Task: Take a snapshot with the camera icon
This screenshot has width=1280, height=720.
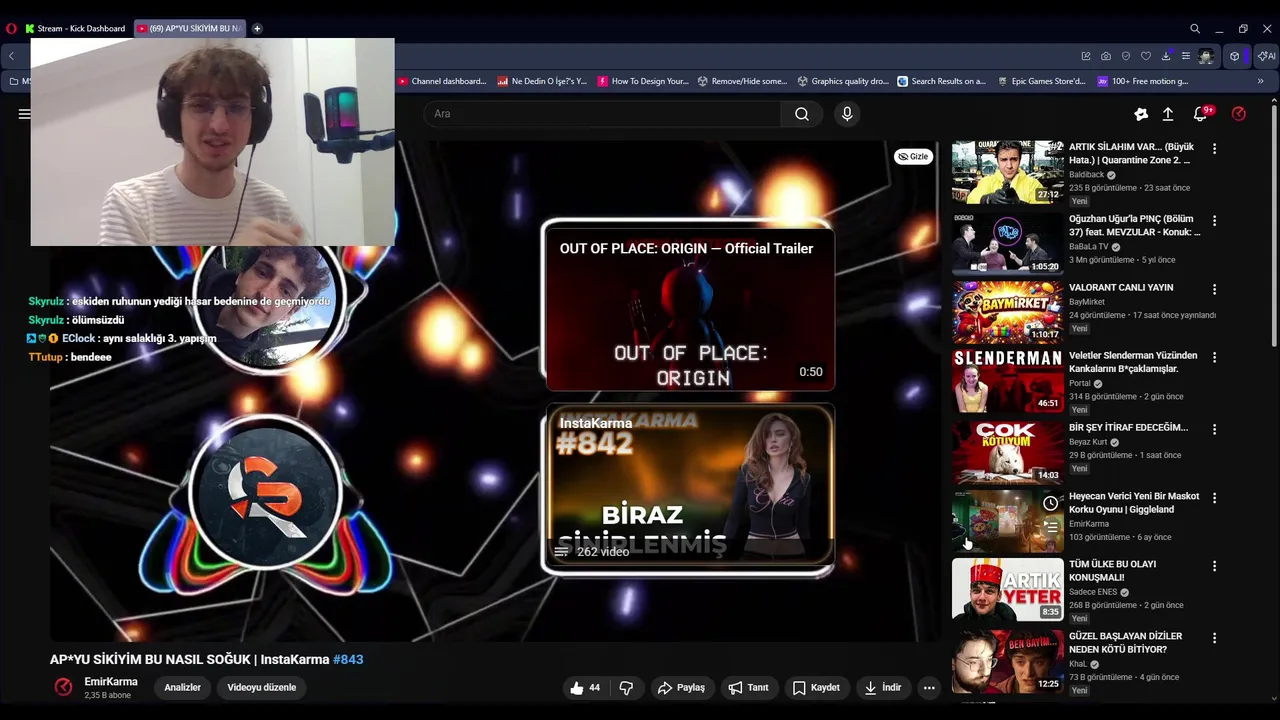Action: [1106, 56]
